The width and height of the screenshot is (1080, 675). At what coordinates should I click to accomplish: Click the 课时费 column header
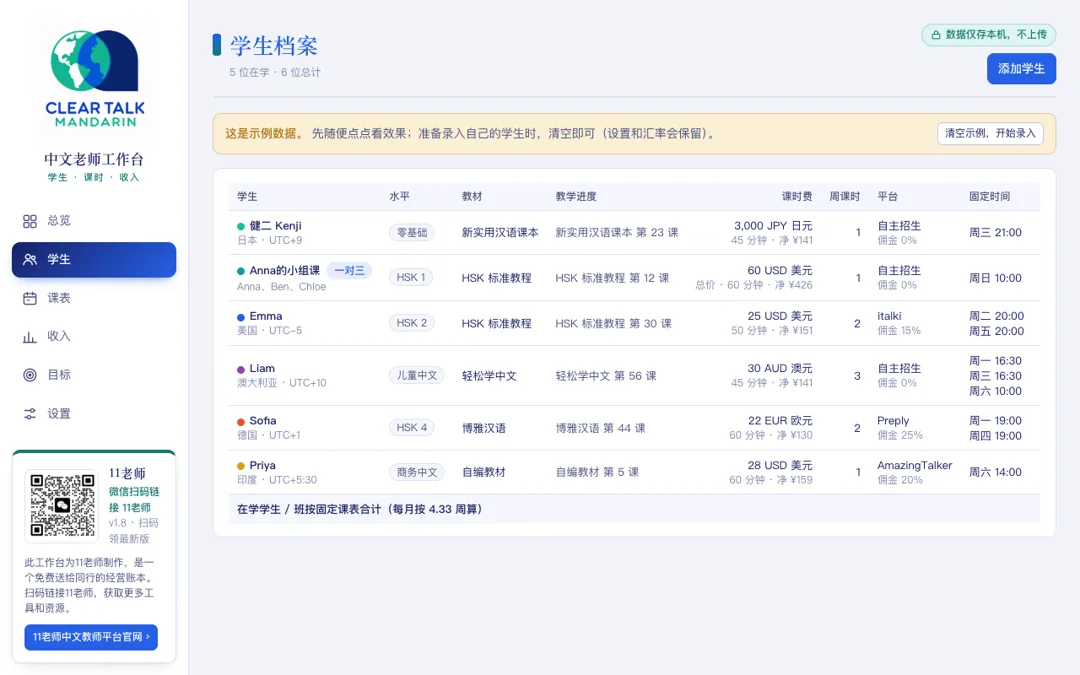[797, 197]
